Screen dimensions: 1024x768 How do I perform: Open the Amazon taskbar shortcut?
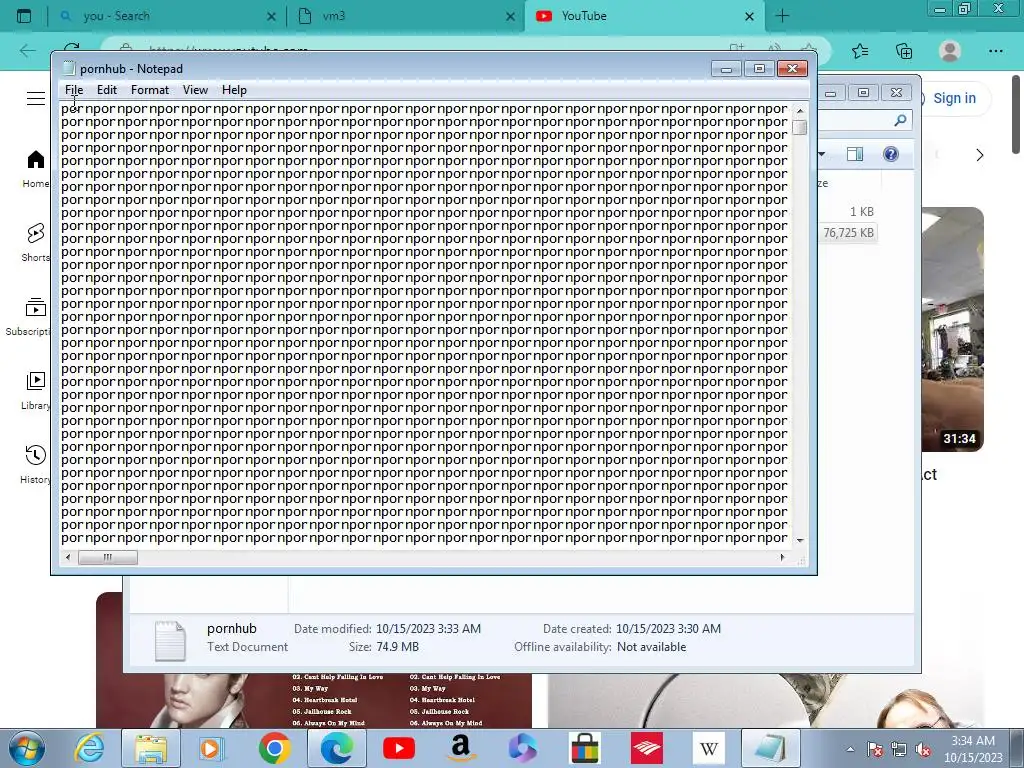(x=460, y=748)
